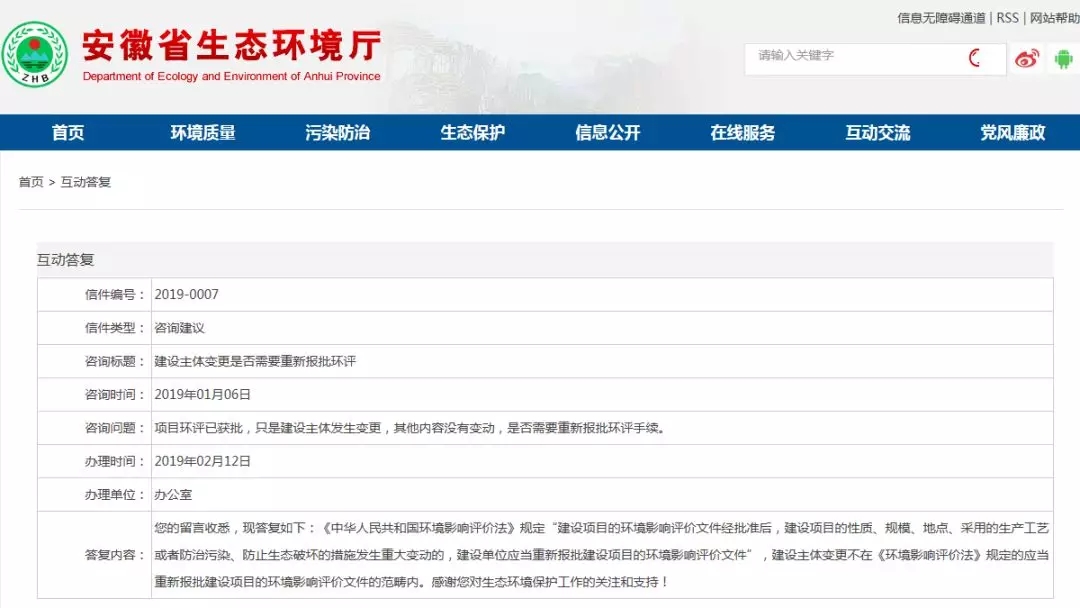Image resolution: width=1080 pixels, height=608 pixels.
Task: Click the 首页 breadcrumb link
Action: tap(30, 182)
